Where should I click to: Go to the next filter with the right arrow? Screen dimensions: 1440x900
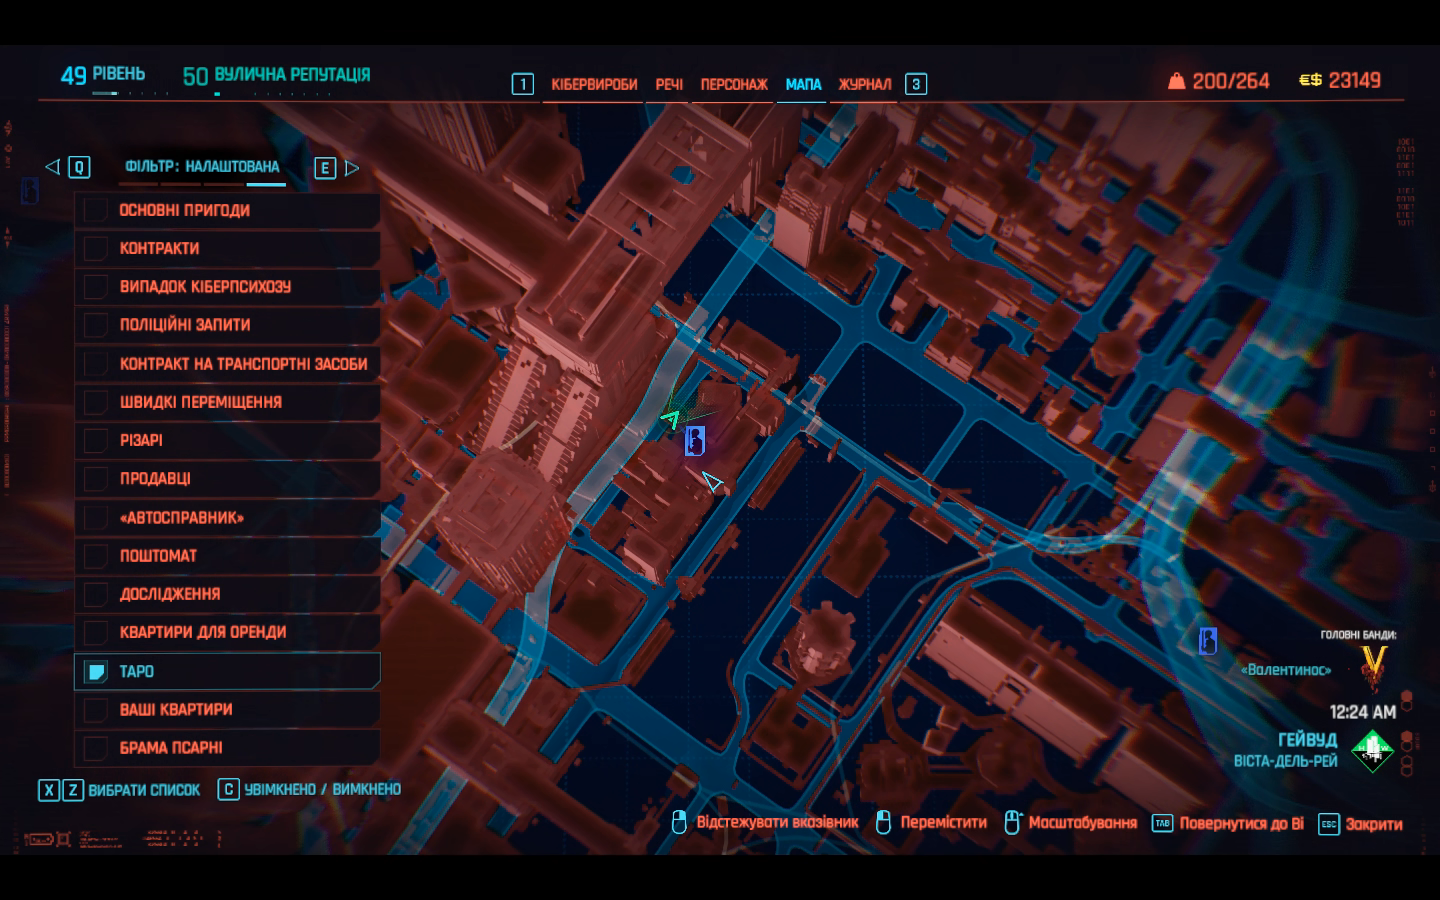tap(351, 168)
